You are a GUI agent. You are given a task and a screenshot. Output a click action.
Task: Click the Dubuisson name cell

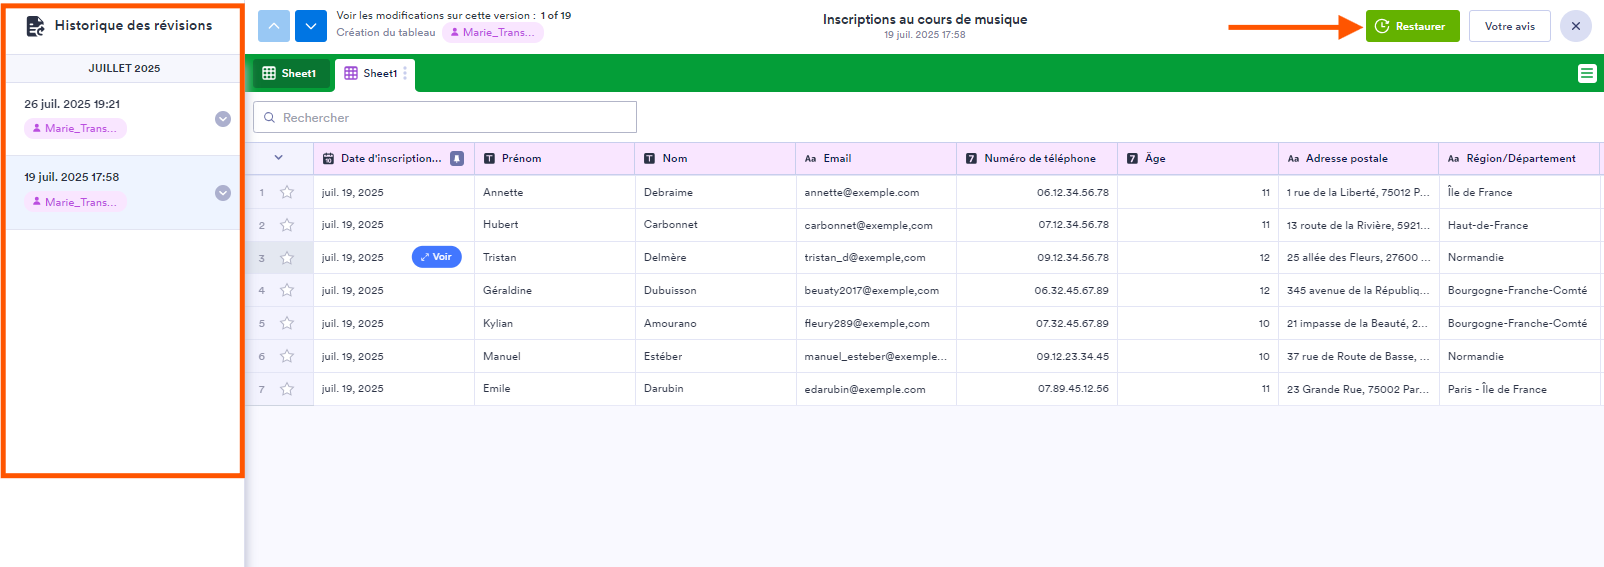716,290
